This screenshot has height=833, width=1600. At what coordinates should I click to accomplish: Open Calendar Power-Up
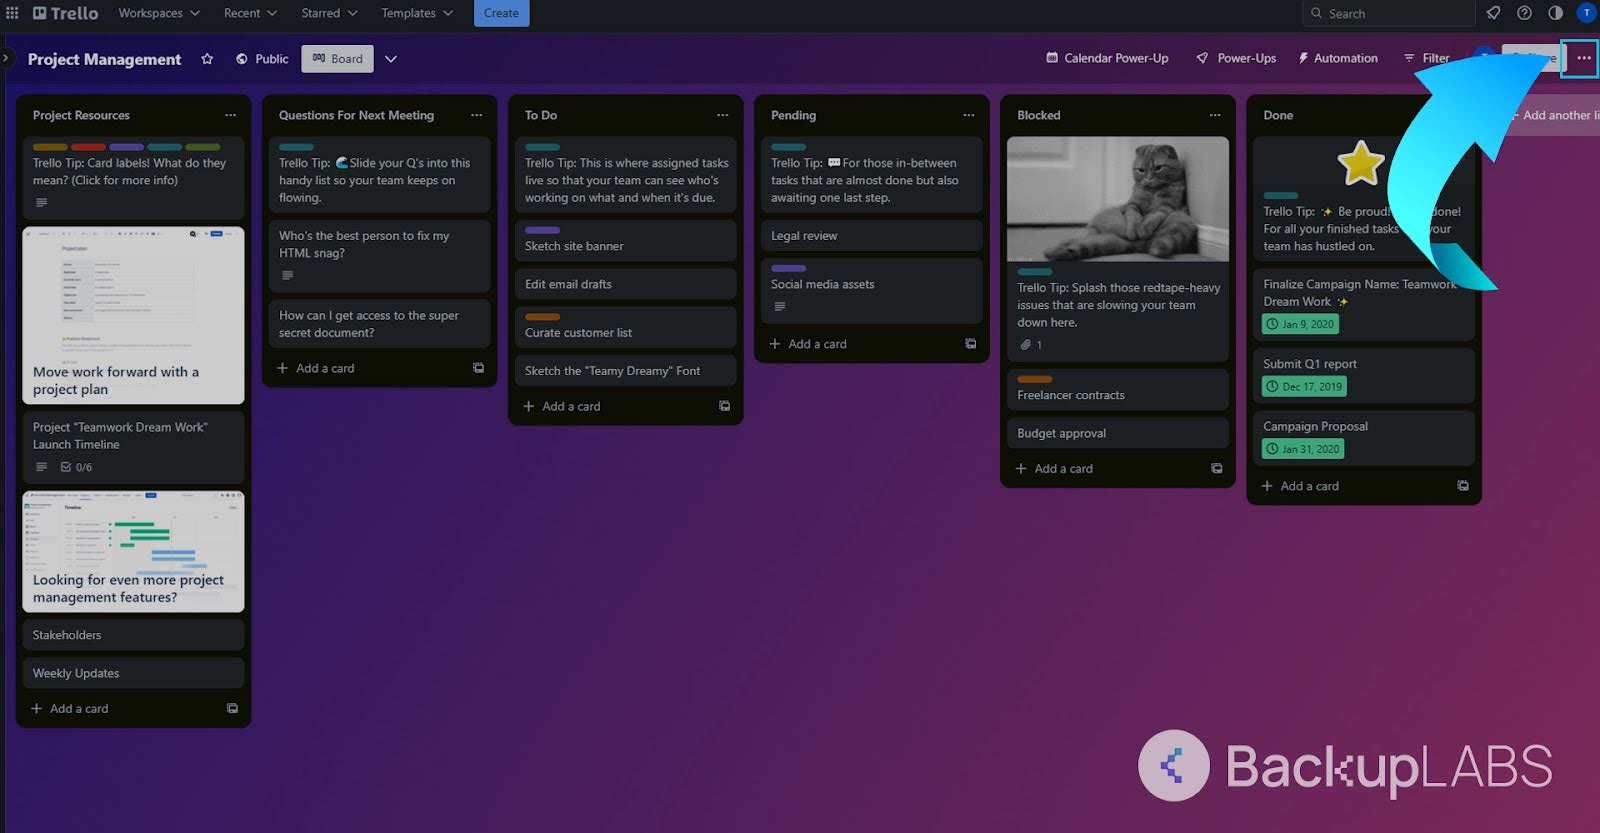pyautogui.click(x=1107, y=58)
